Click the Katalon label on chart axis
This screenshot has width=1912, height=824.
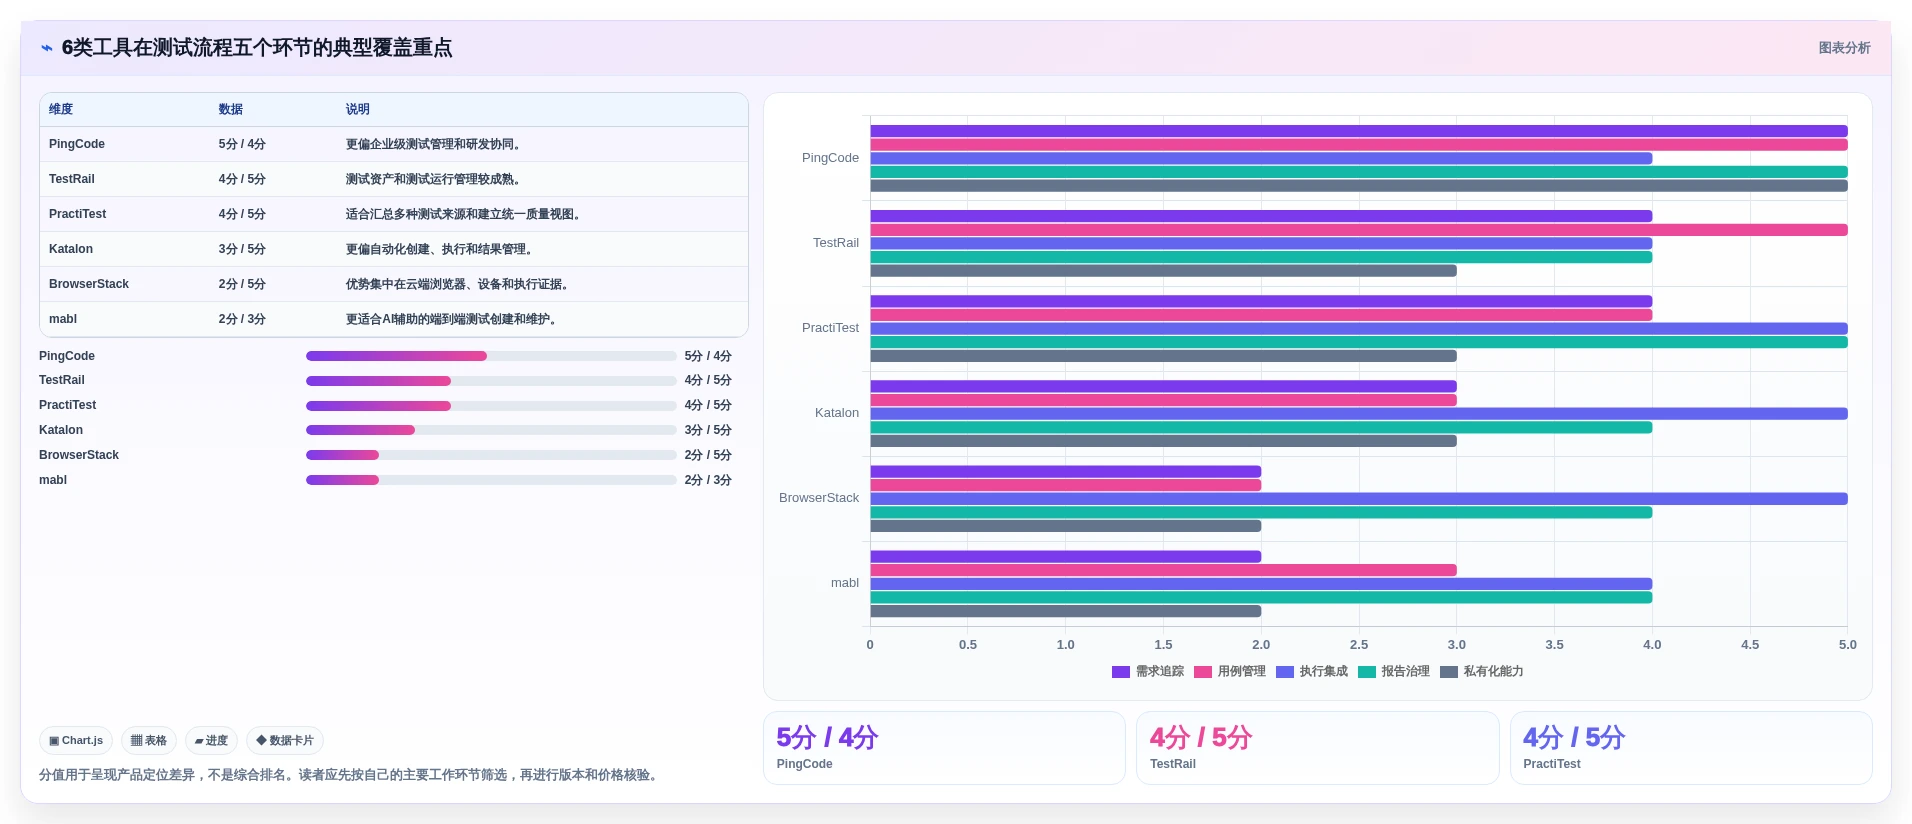pos(837,413)
